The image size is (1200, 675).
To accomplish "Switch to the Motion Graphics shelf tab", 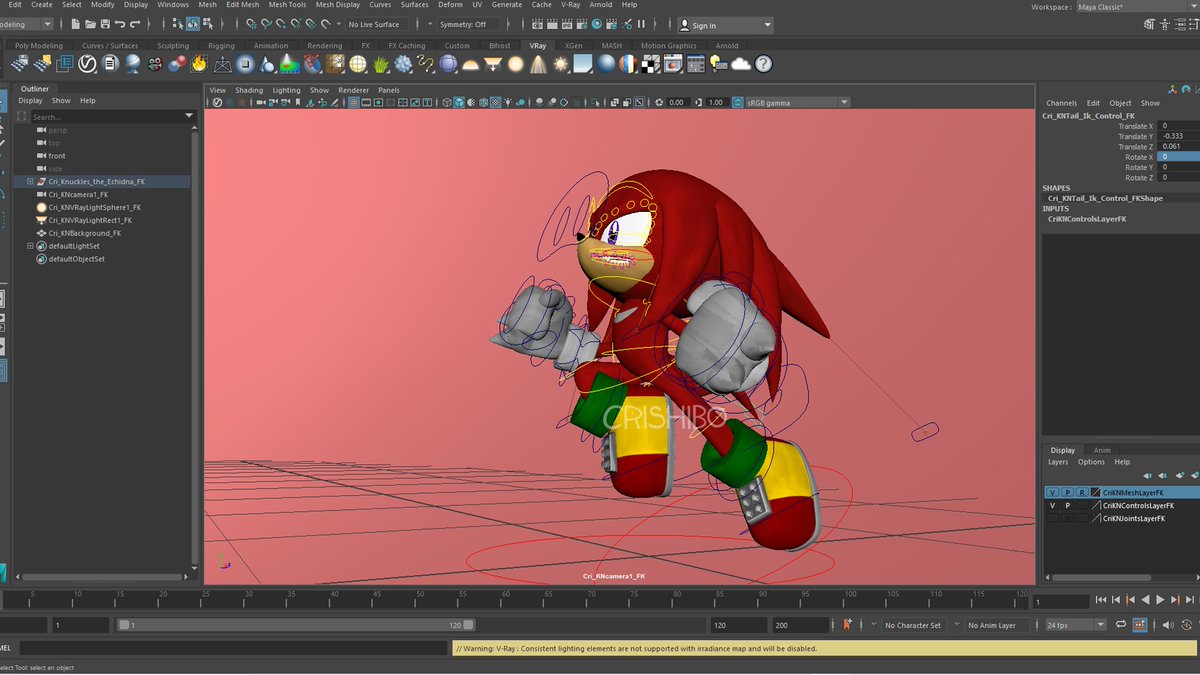I will click(668, 46).
